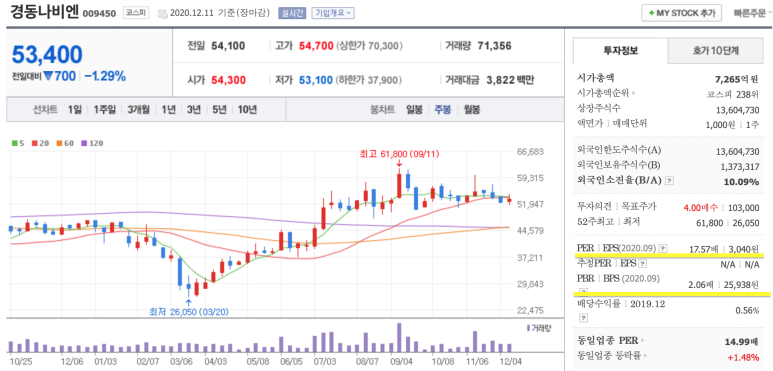Open help icon next to 추정PER EPS

click(642, 264)
